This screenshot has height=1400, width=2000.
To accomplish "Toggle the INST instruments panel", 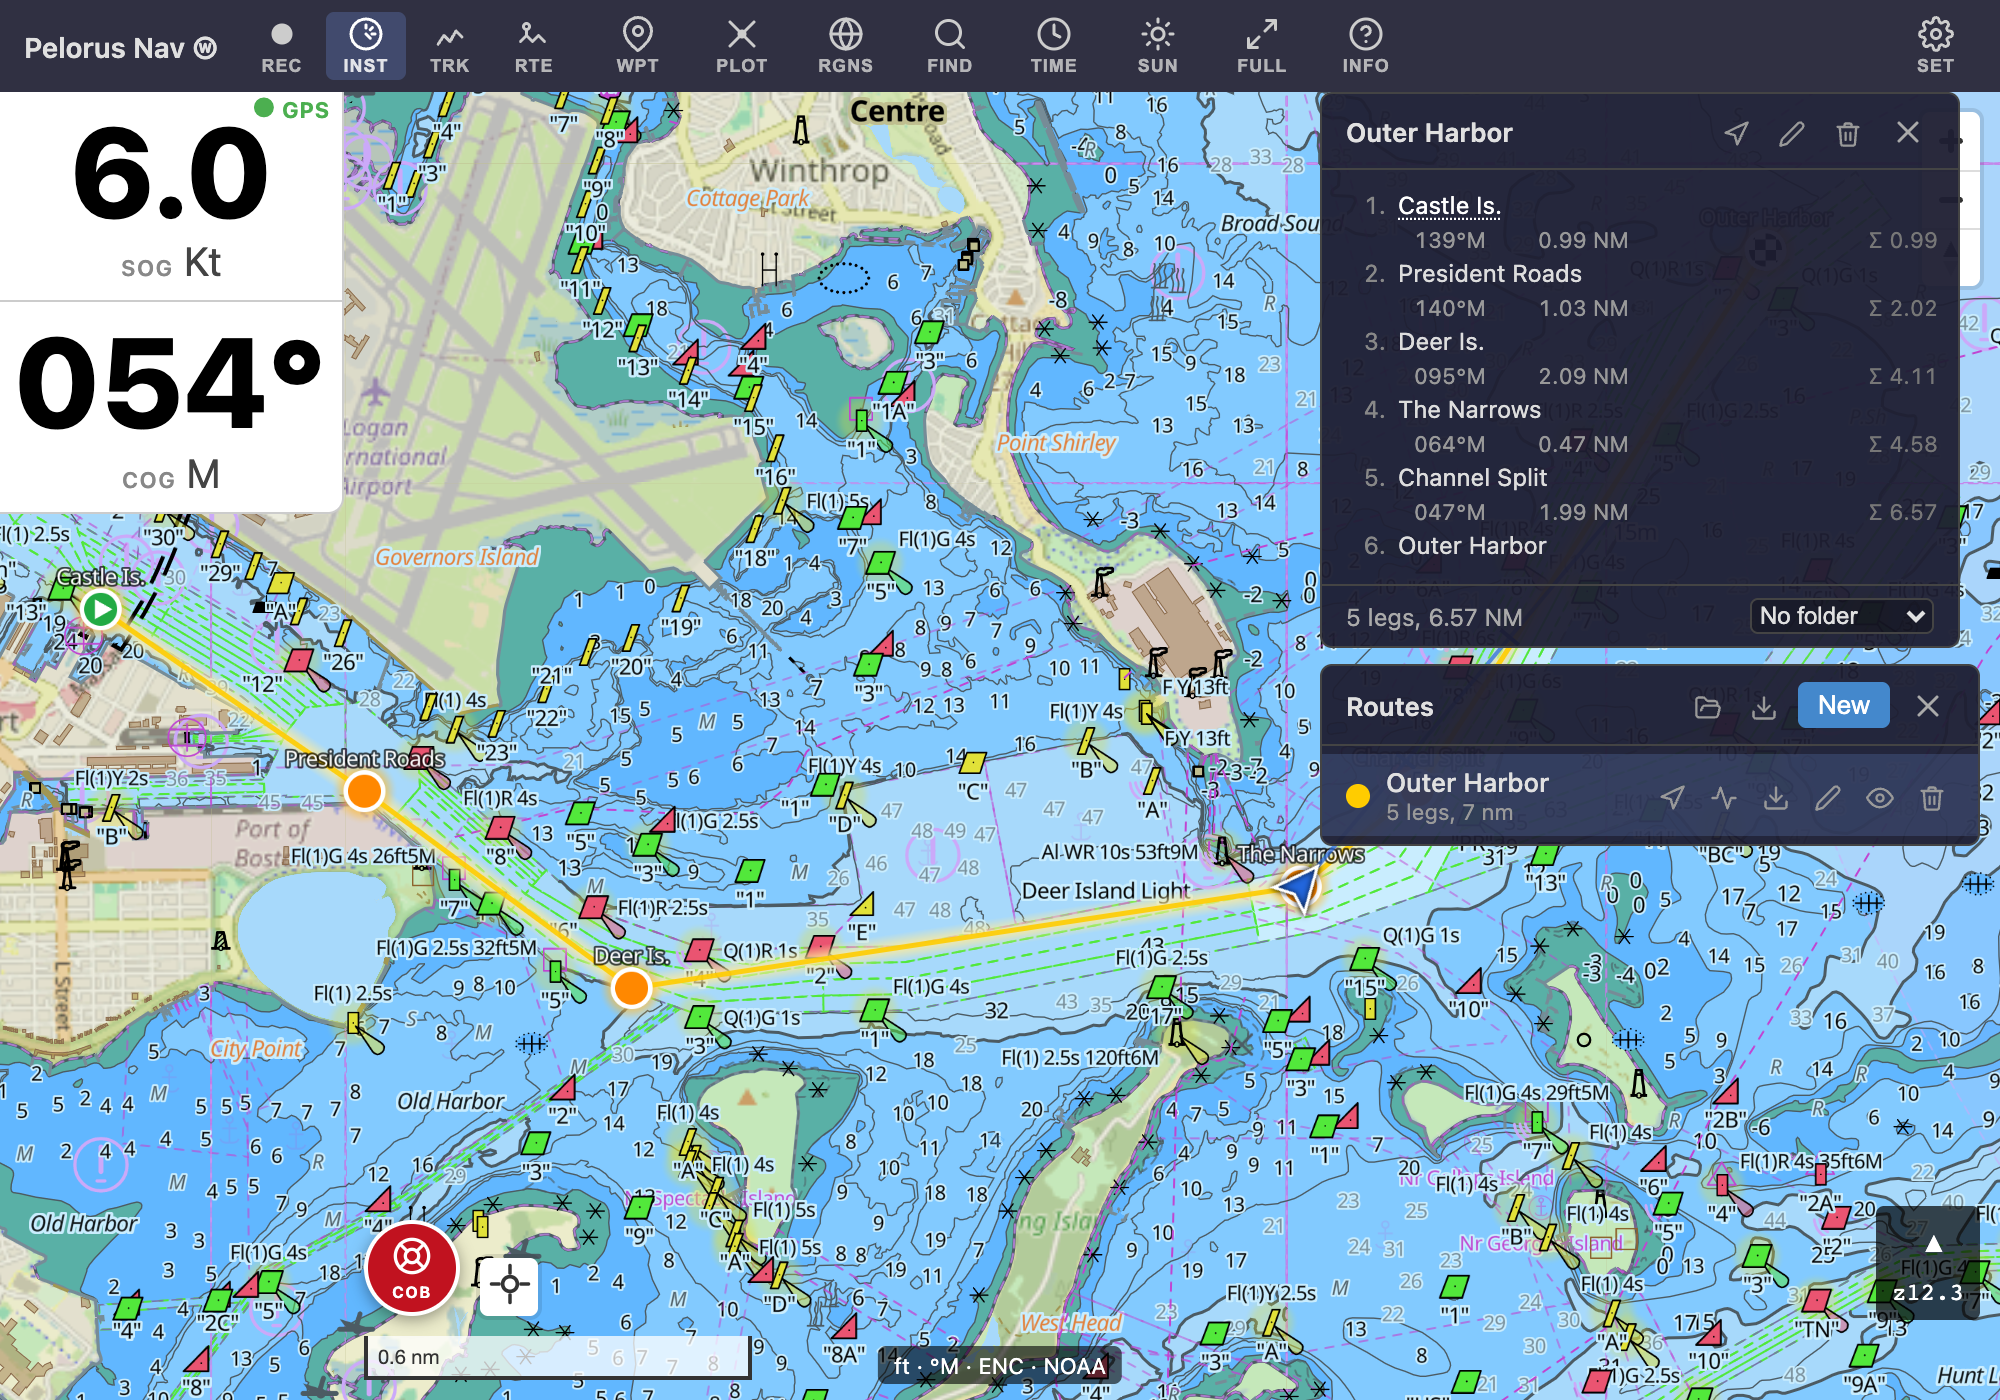I will pyautogui.click(x=365, y=46).
